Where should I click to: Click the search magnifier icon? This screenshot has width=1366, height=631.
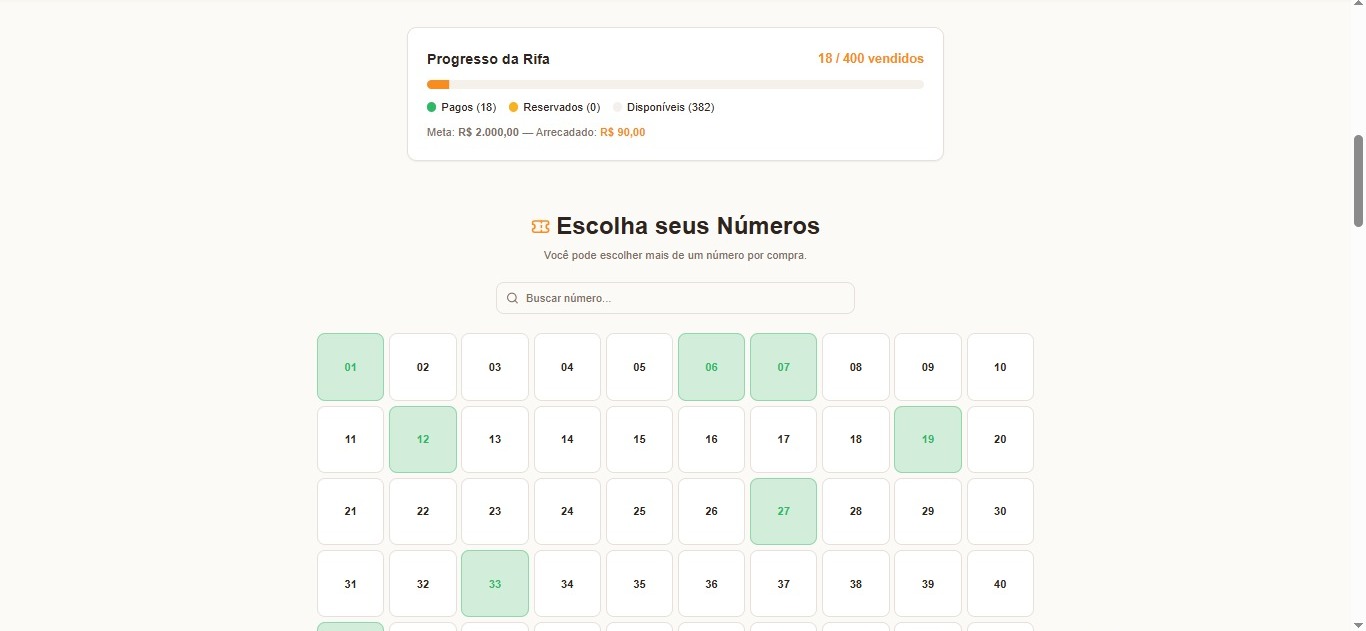pyautogui.click(x=512, y=298)
